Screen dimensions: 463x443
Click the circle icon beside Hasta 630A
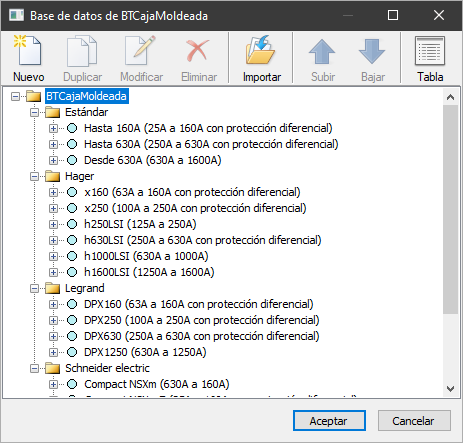(x=72, y=144)
